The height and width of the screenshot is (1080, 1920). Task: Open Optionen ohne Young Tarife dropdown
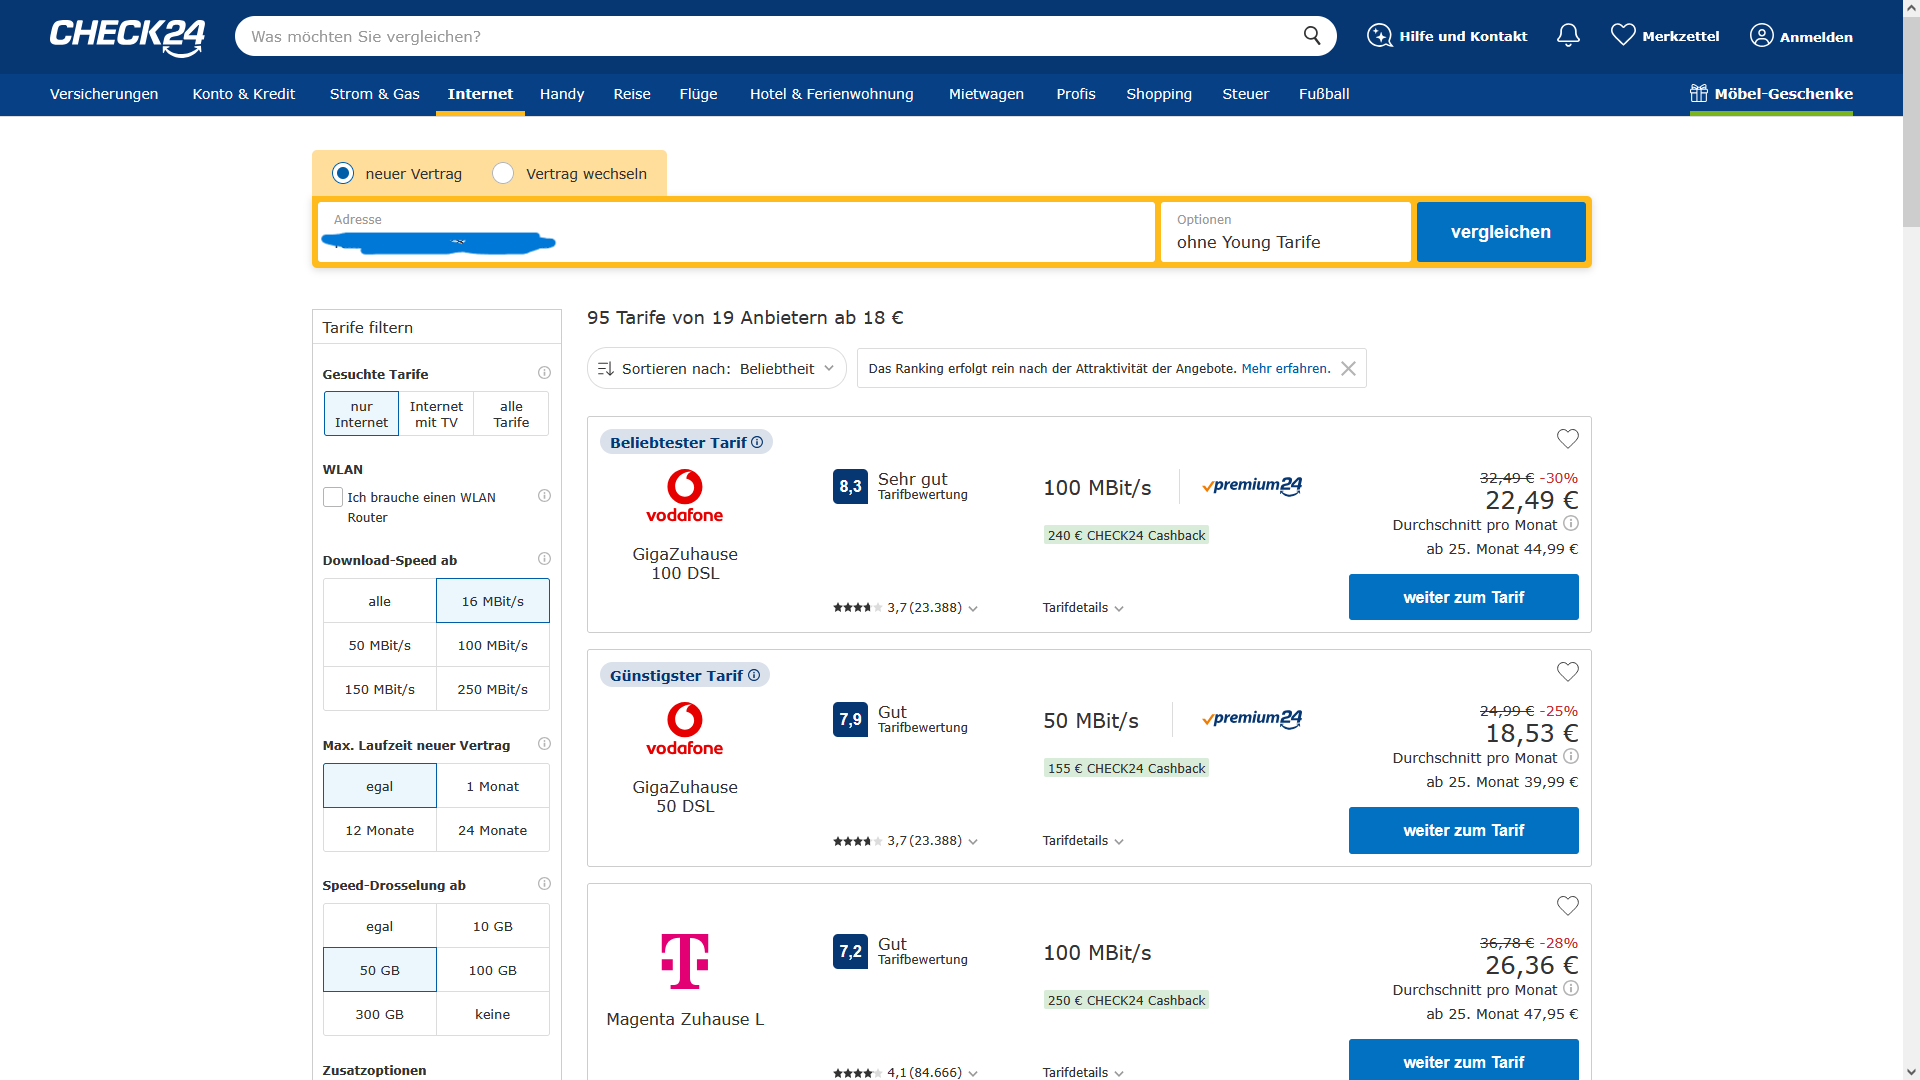pos(1285,232)
